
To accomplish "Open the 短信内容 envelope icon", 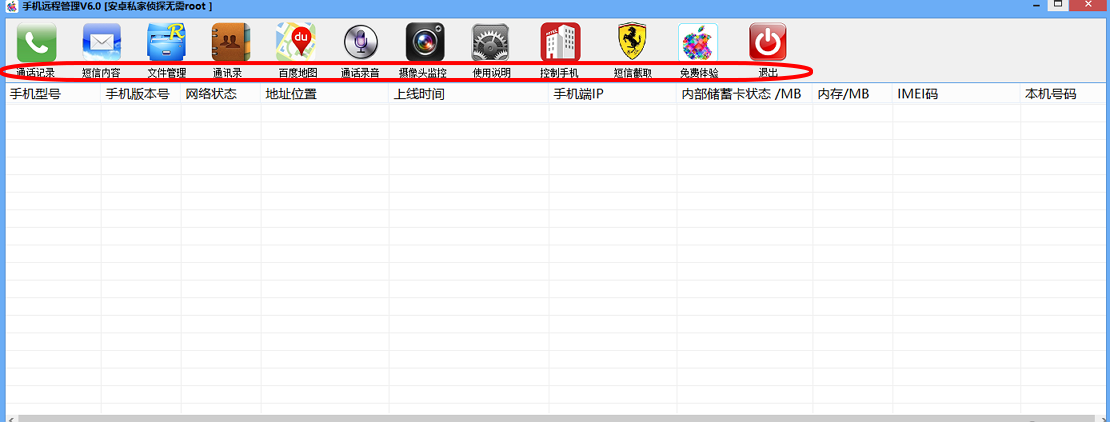I will 101,42.
